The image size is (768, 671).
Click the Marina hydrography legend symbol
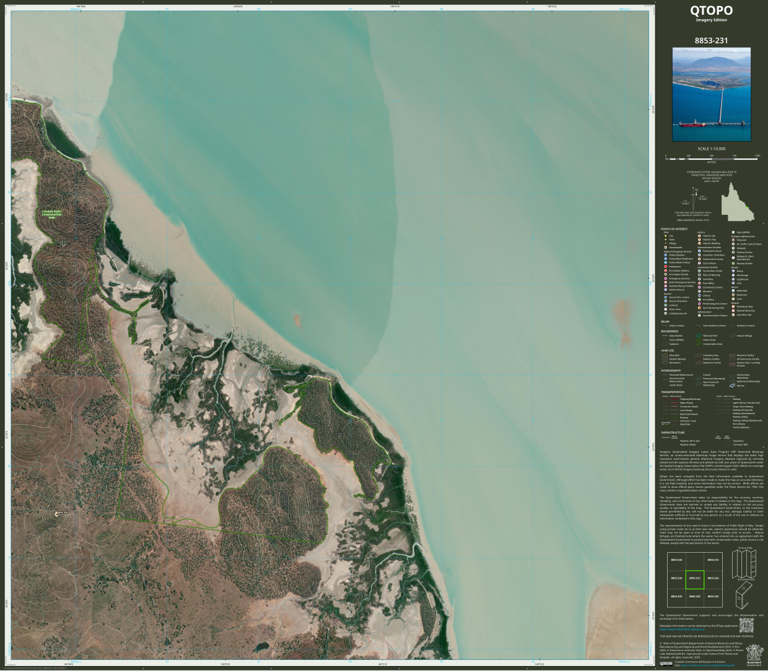tap(732, 385)
